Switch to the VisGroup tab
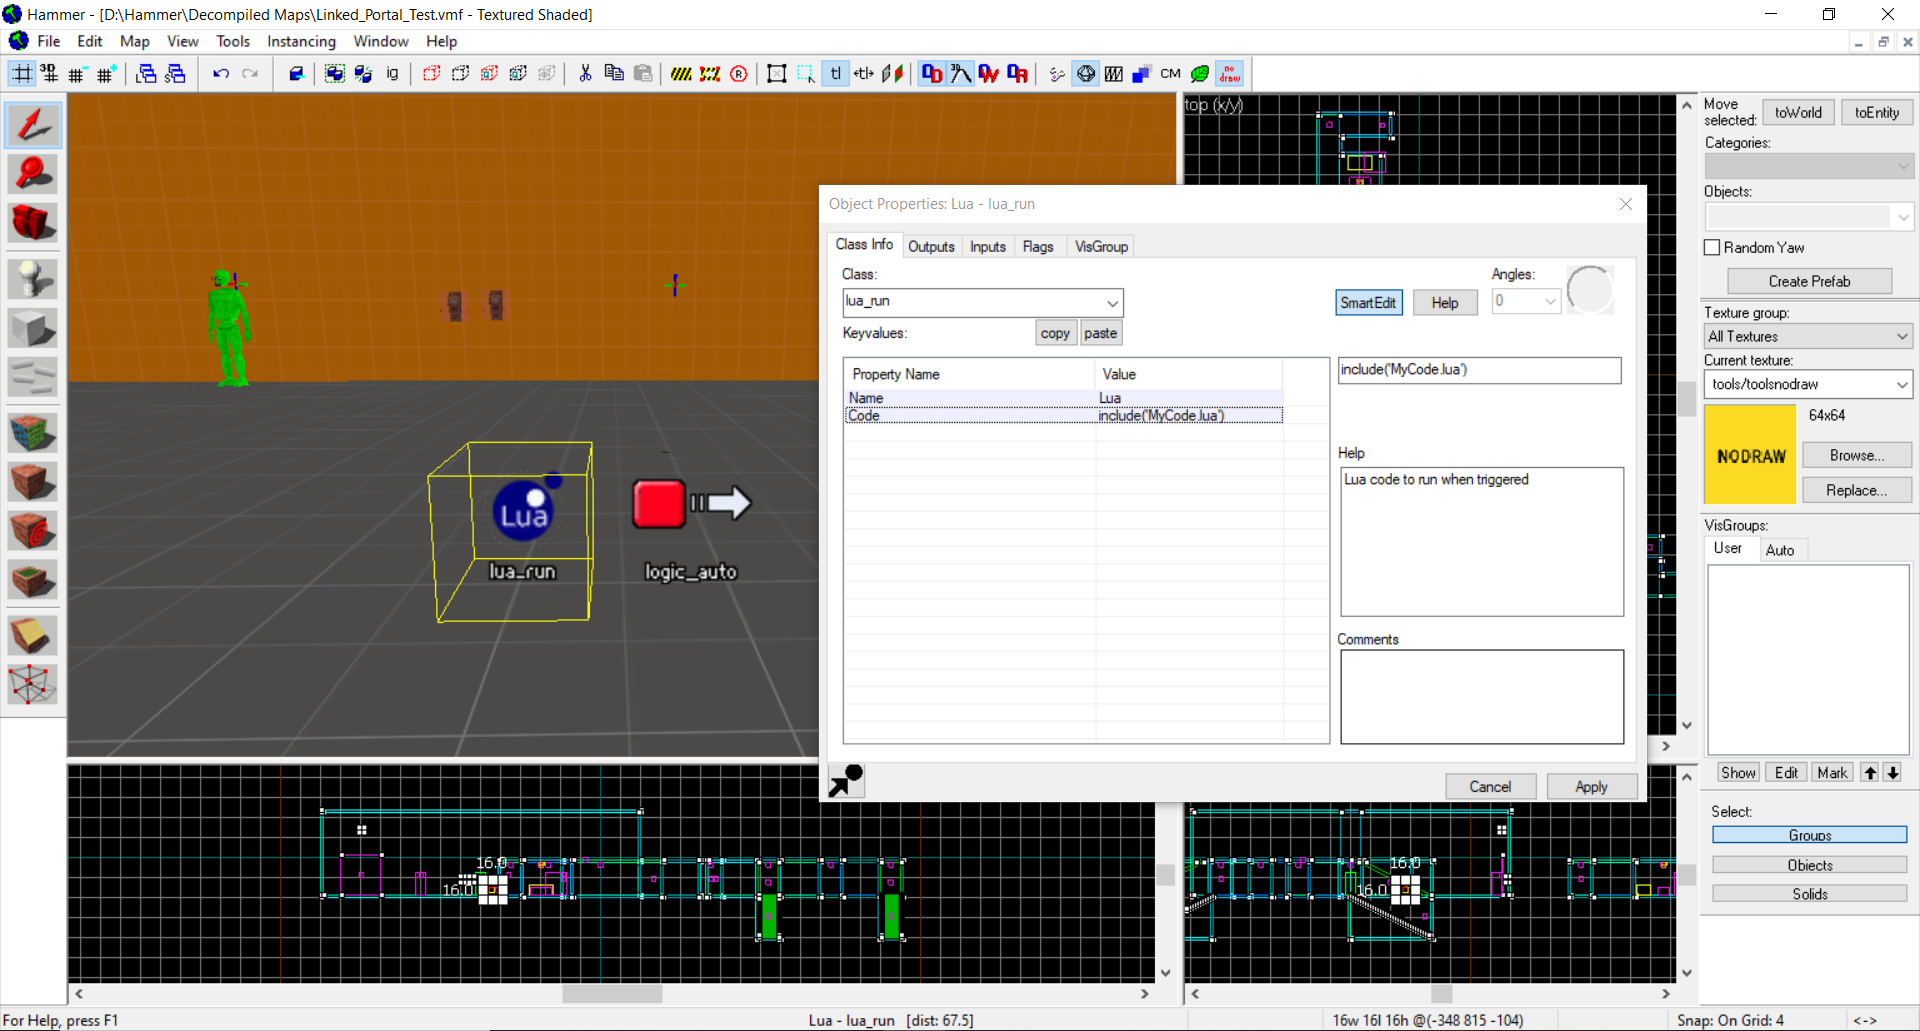 tap(1101, 246)
